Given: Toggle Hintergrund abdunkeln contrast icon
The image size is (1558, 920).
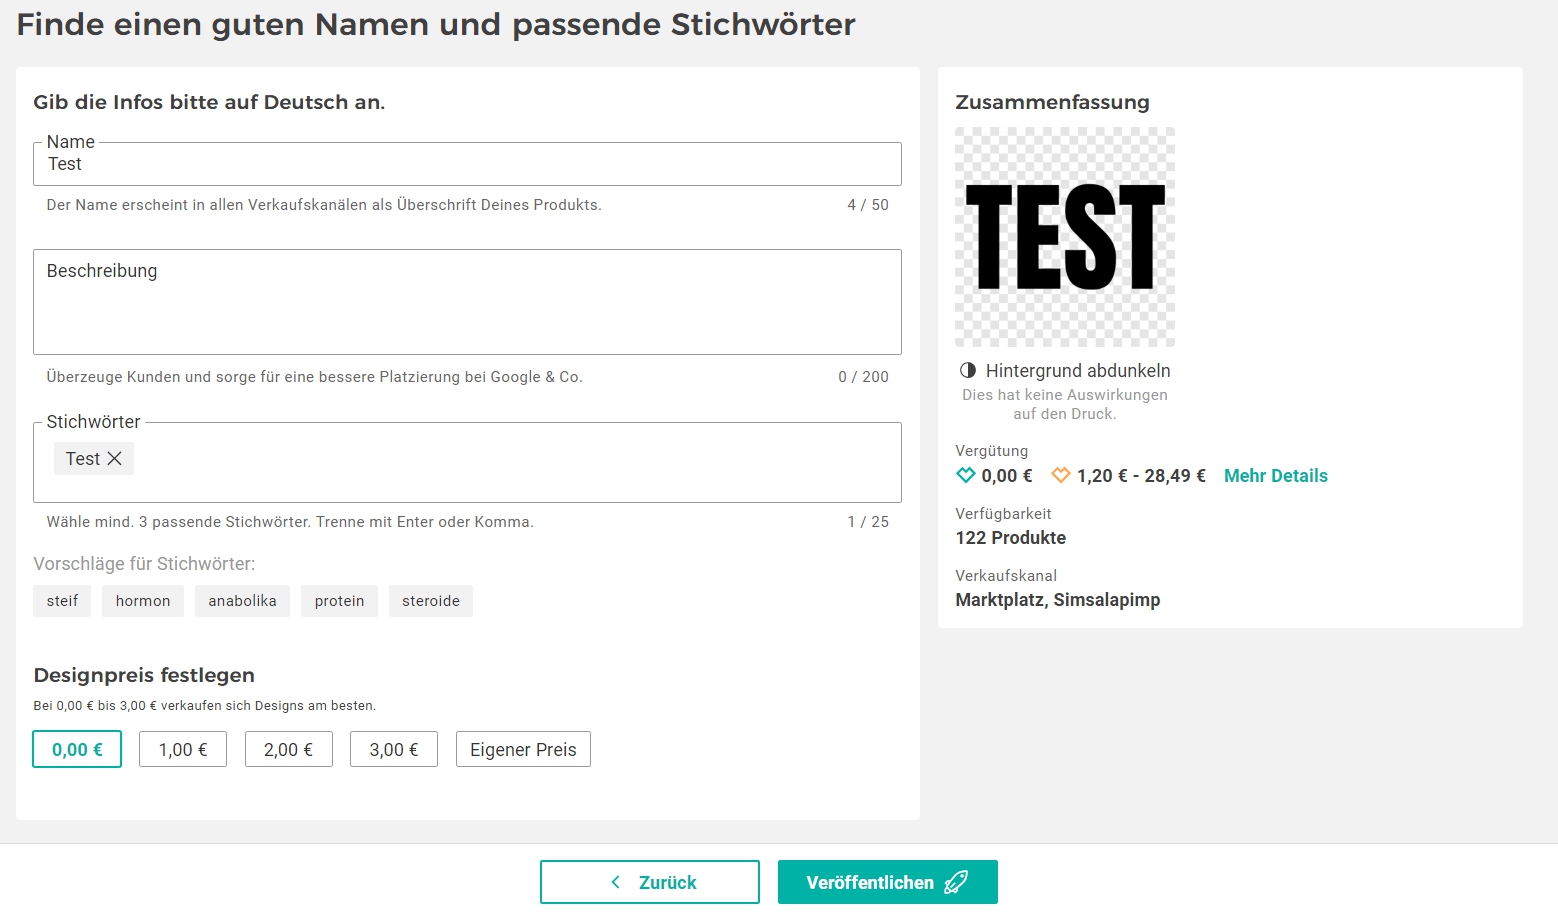Looking at the screenshot, I should (968, 371).
